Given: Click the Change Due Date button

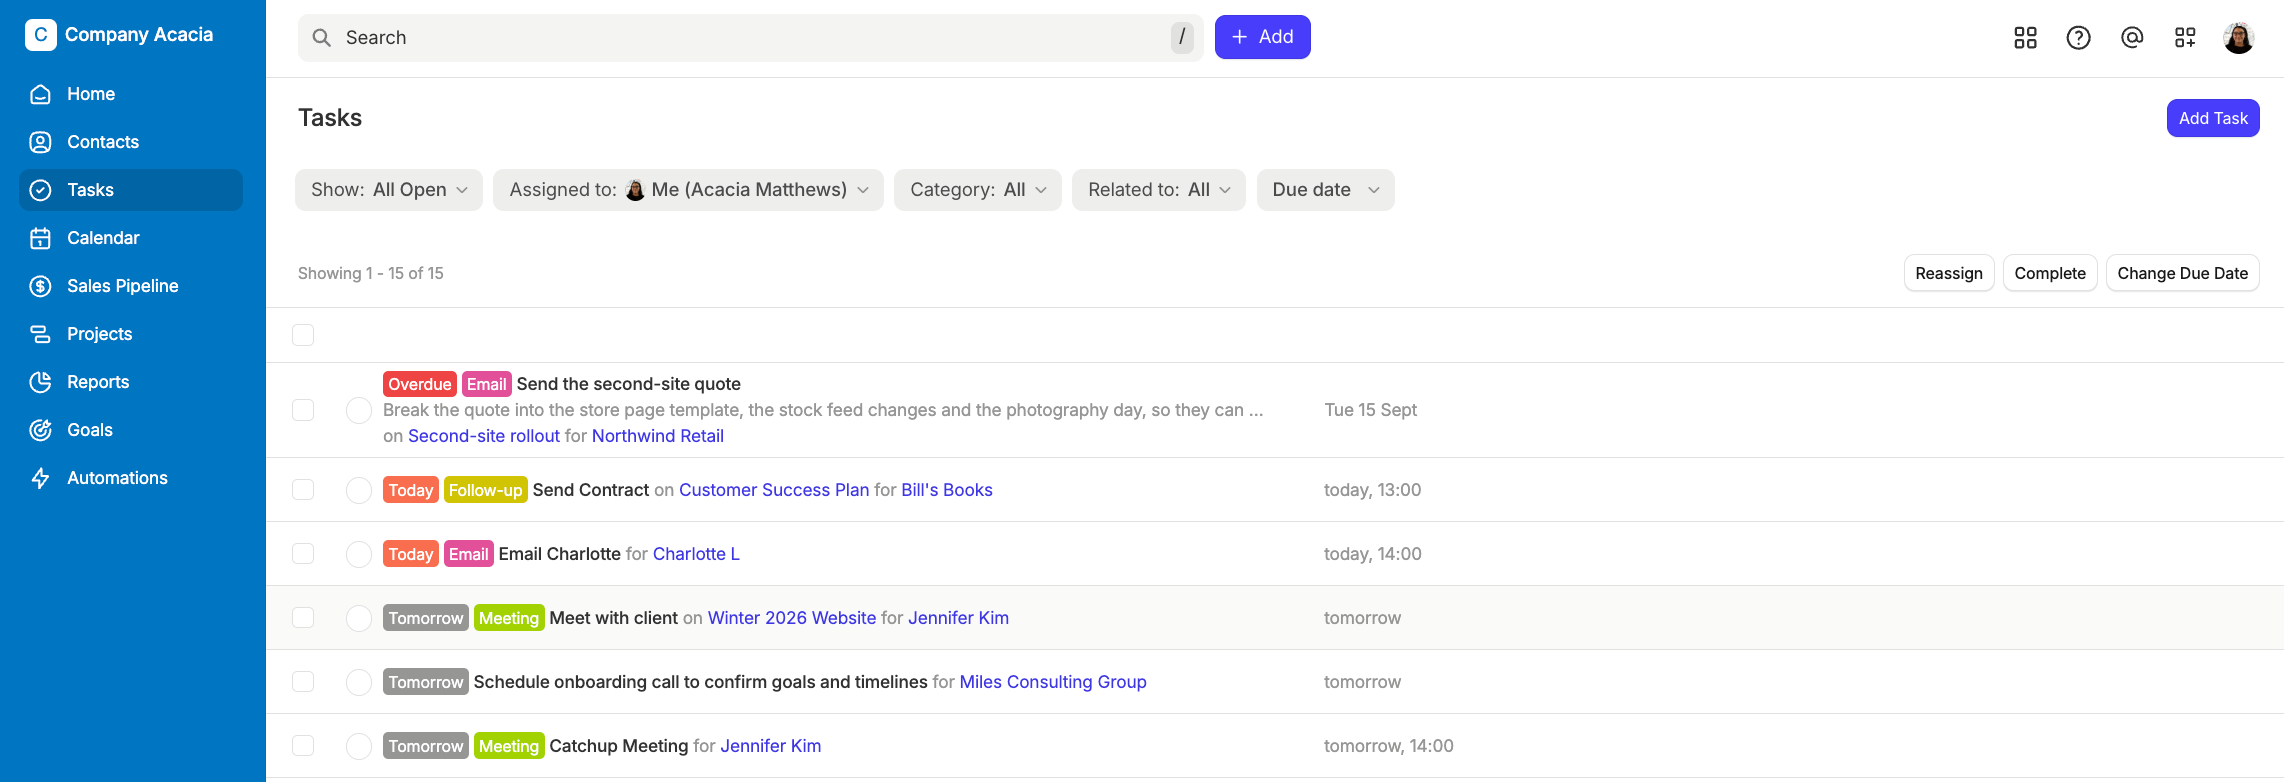Looking at the screenshot, I should pyautogui.click(x=2183, y=273).
